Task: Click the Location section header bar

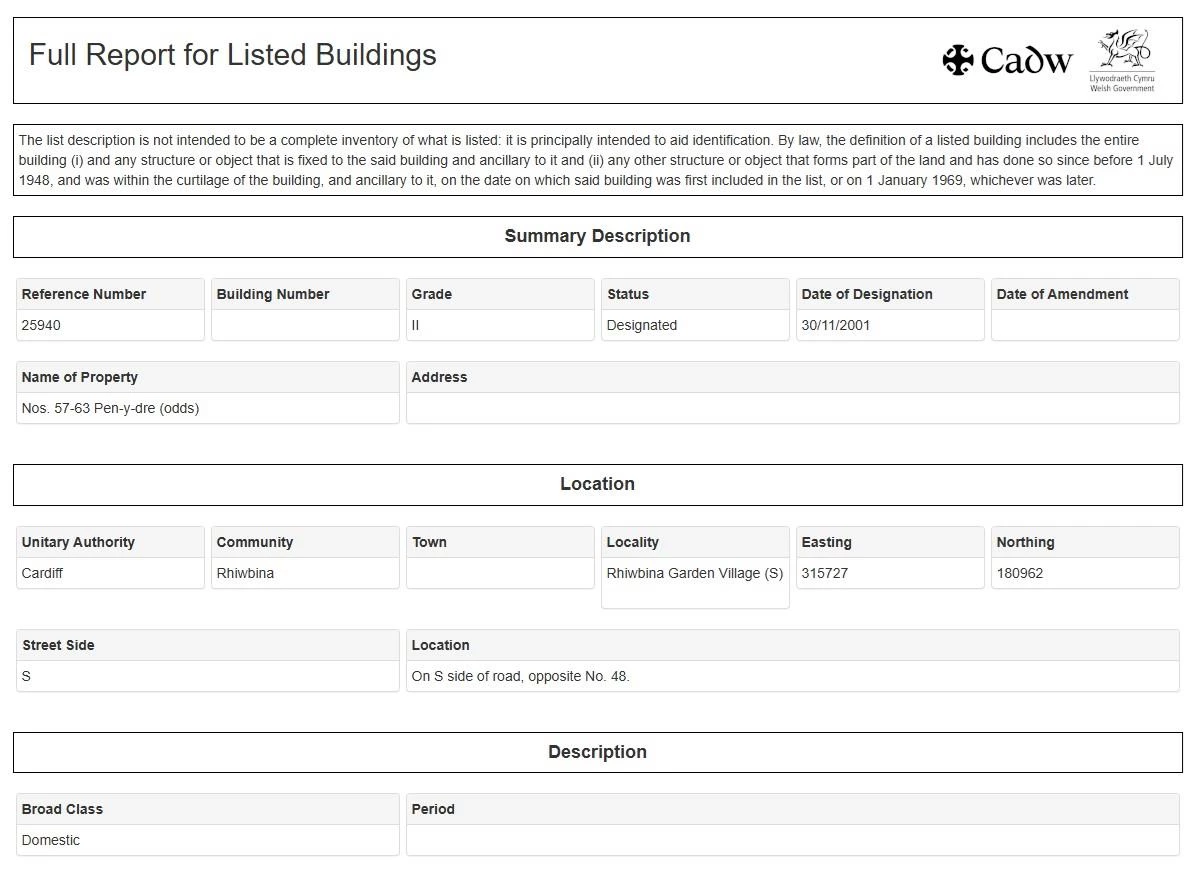Action: (x=597, y=485)
